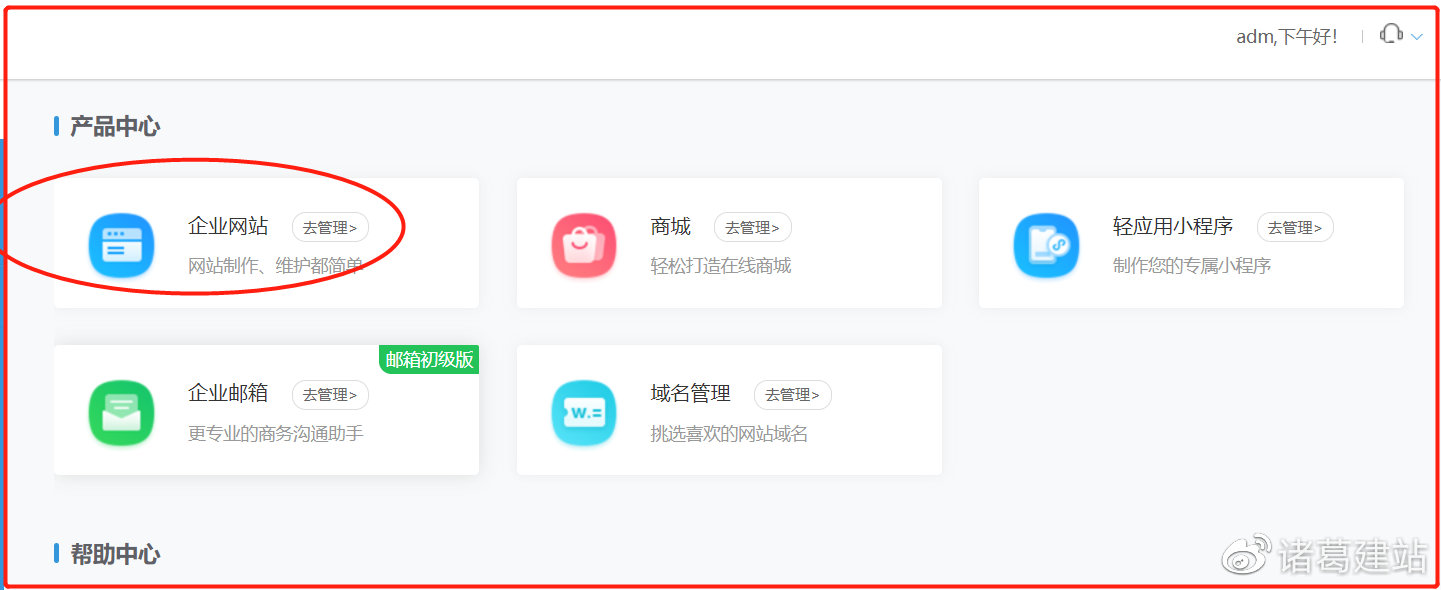The width and height of the screenshot is (1441, 590).
Task: Click the 企业邮箱 green envelope icon
Action: 121,411
